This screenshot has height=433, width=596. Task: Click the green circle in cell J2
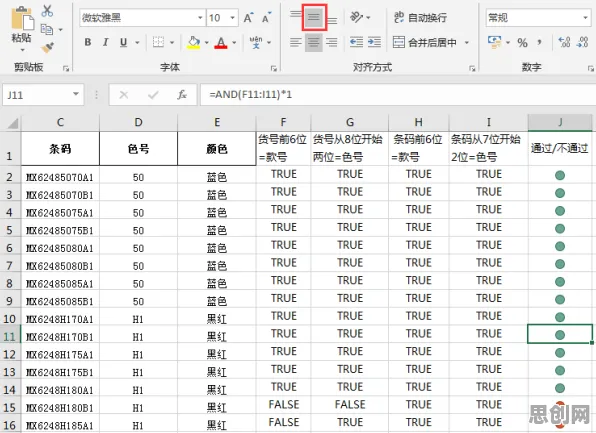pyautogui.click(x=560, y=175)
